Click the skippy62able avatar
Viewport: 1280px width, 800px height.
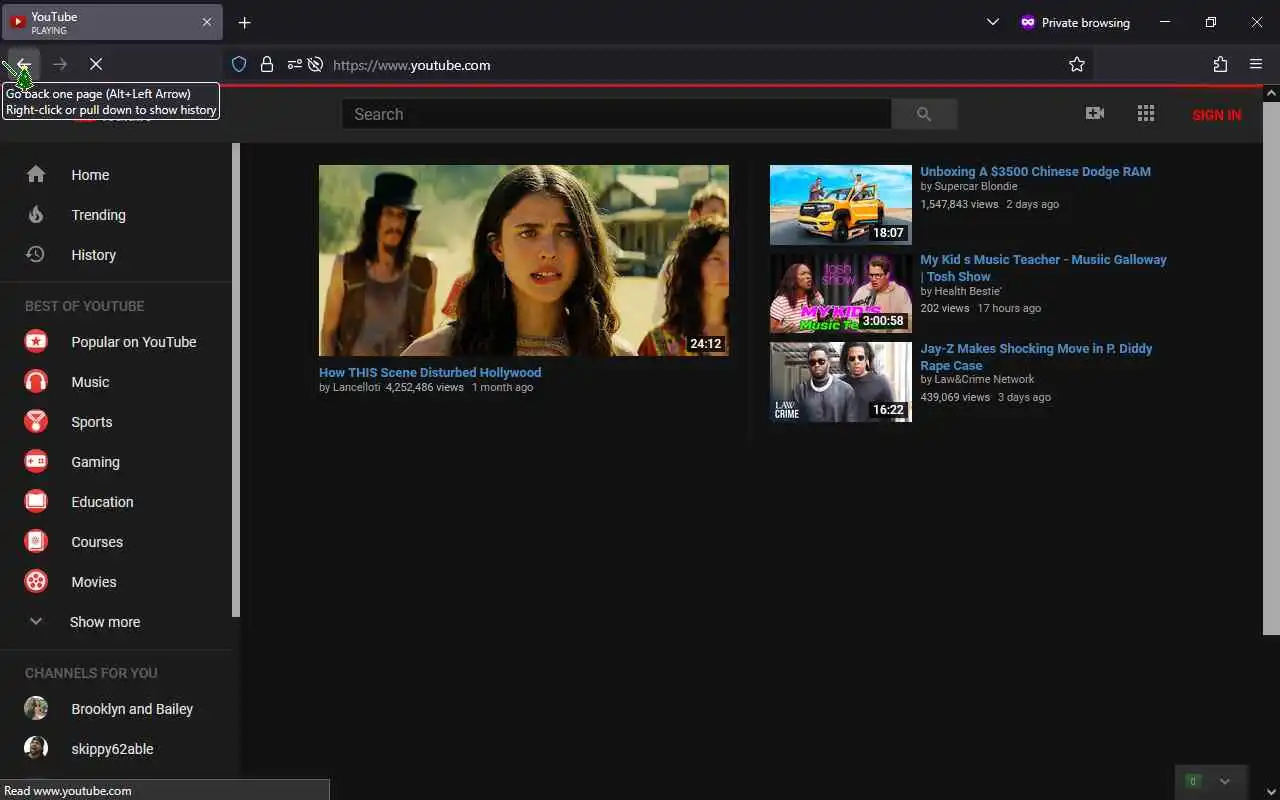[36, 748]
